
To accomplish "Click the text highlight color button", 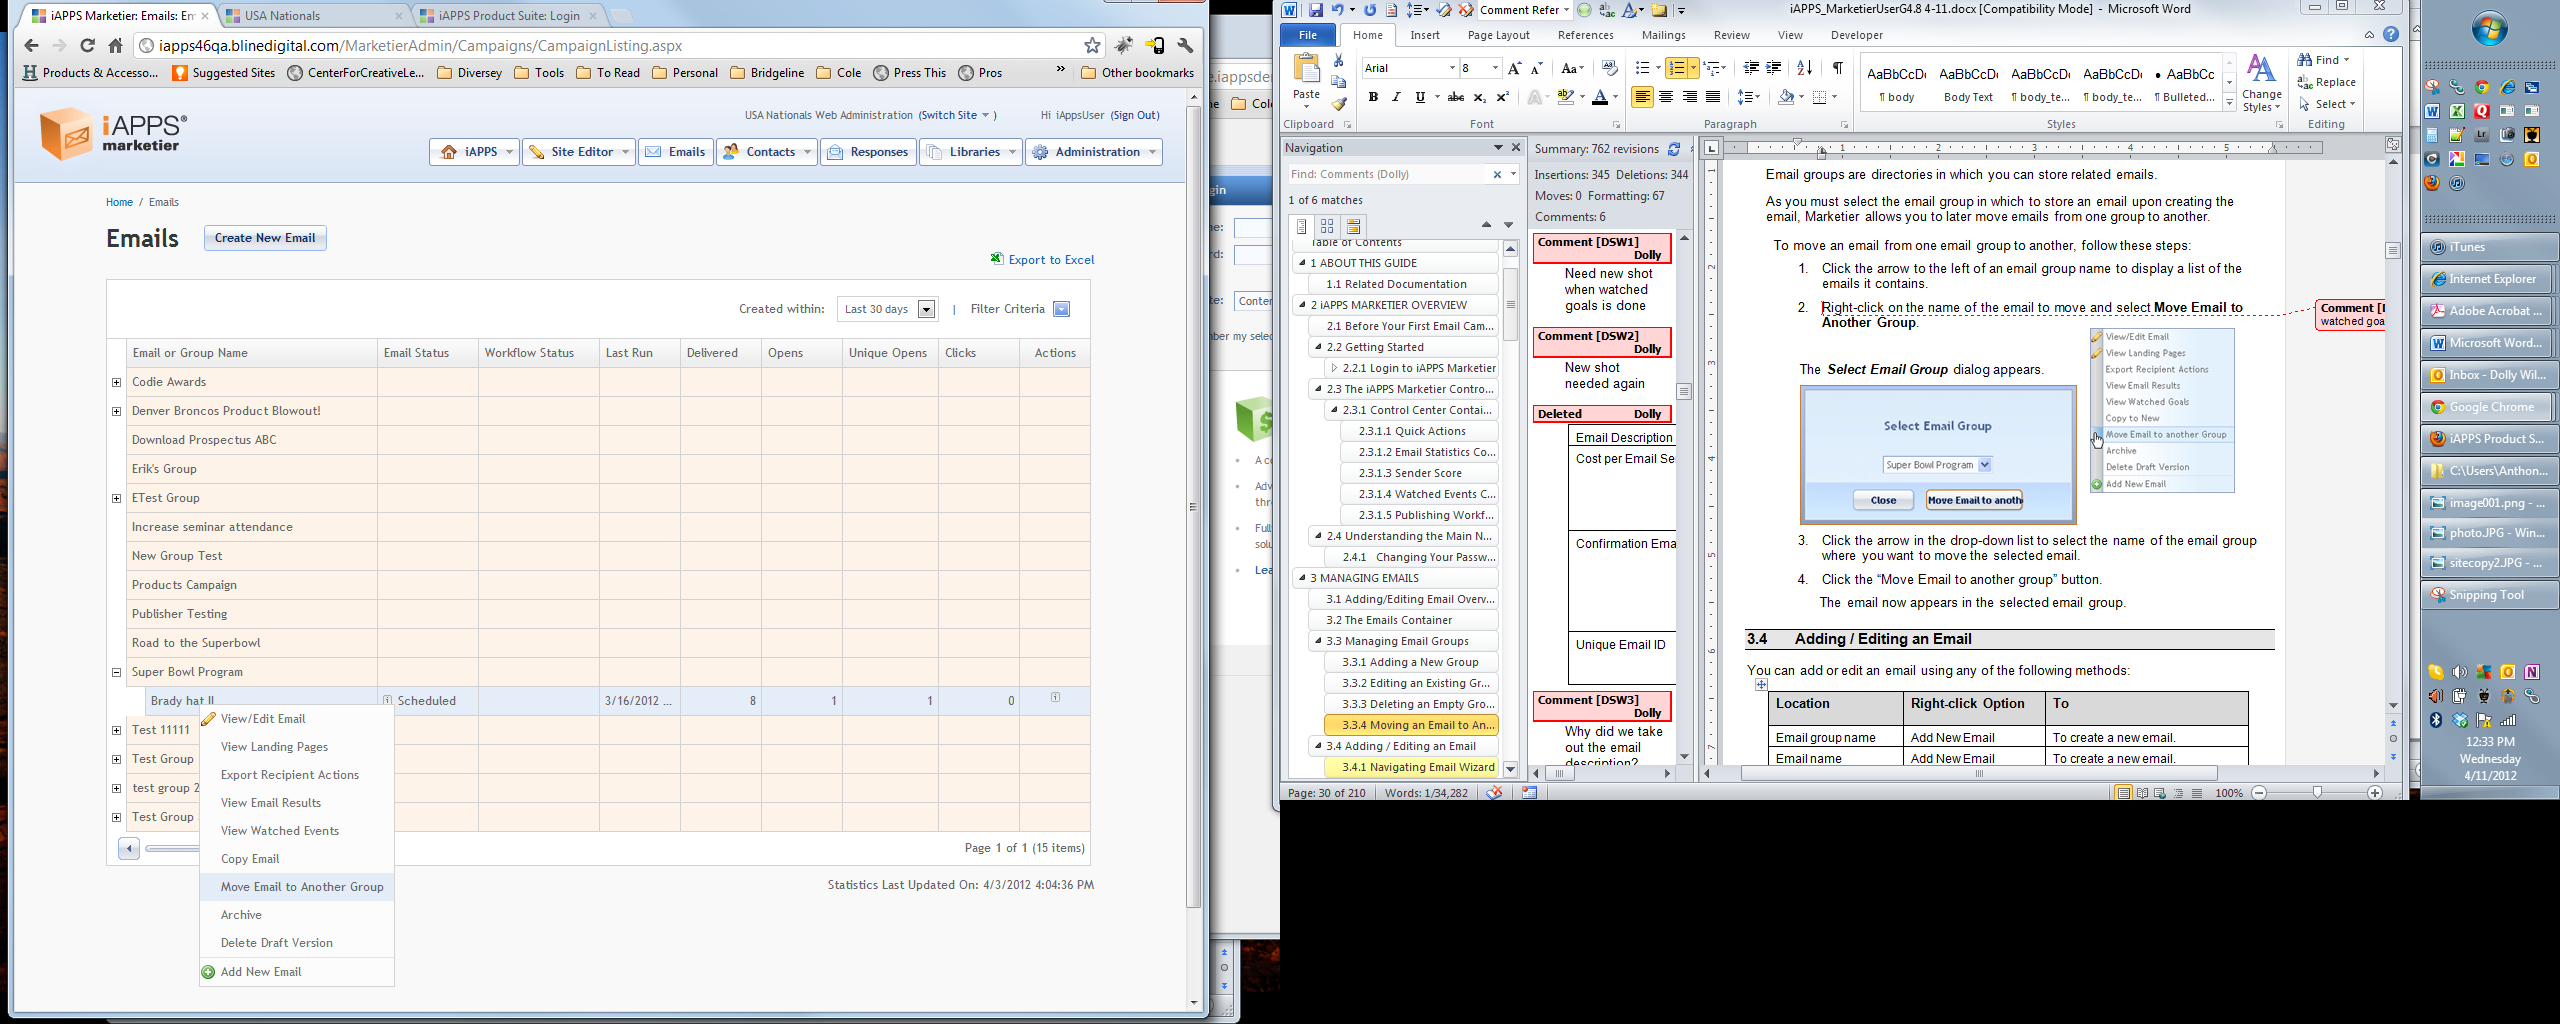I will [1565, 97].
